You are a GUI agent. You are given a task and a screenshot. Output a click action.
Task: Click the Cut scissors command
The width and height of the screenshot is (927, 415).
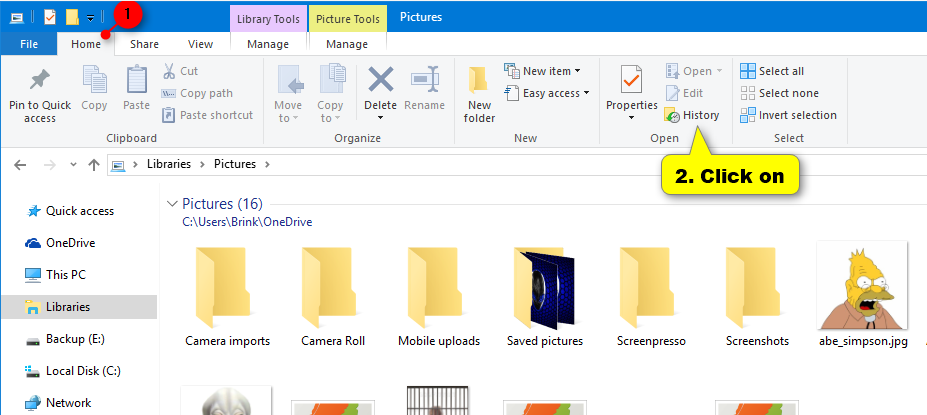pyautogui.click(x=180, y=71)
